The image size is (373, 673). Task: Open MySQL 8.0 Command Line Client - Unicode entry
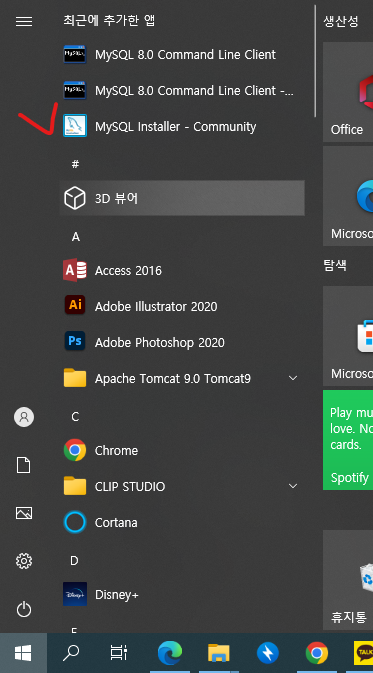[182, 91]
